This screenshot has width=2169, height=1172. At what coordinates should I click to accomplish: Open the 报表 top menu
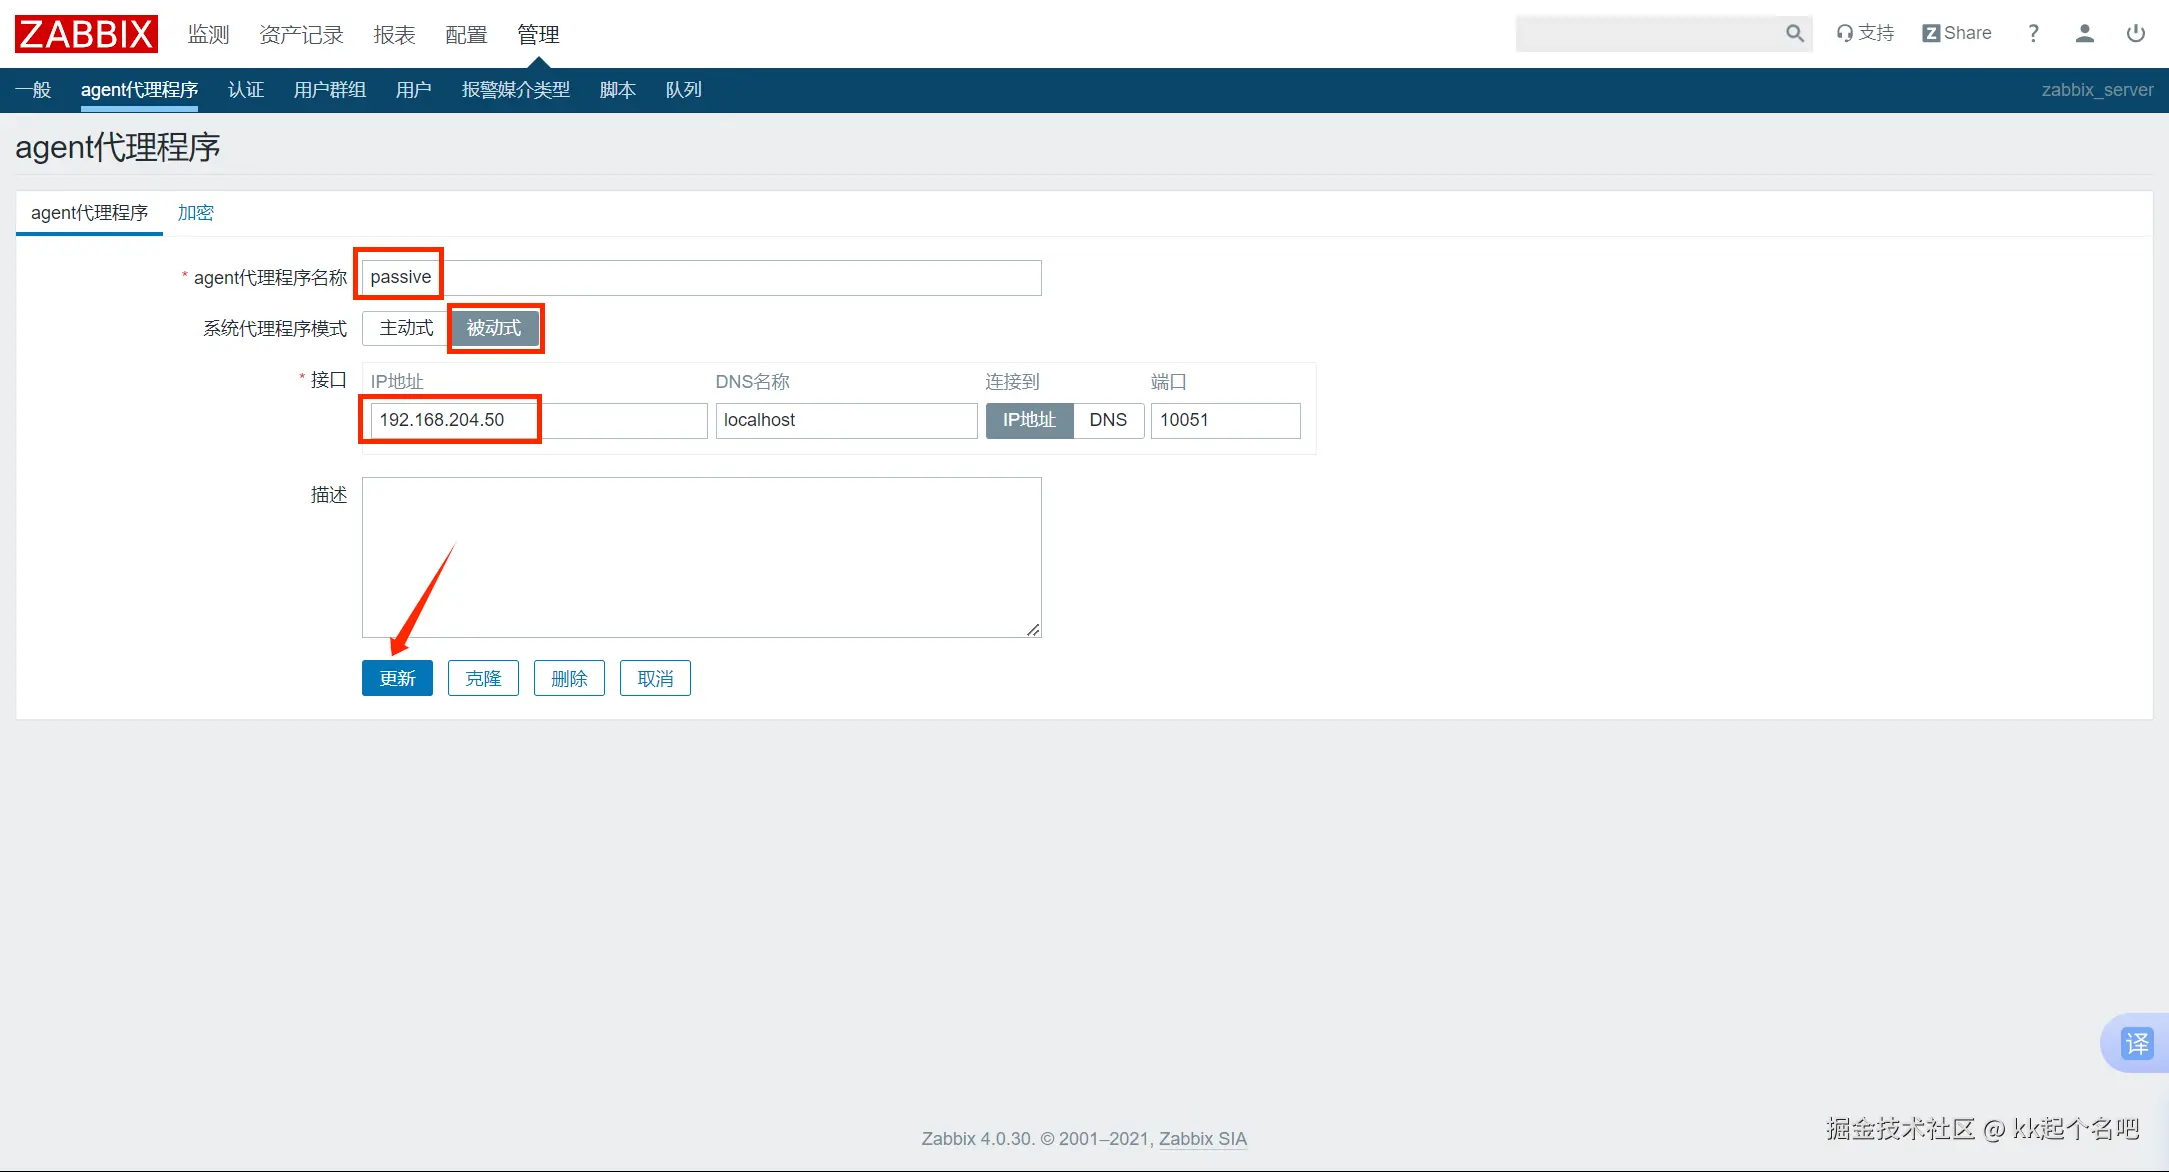394,35
